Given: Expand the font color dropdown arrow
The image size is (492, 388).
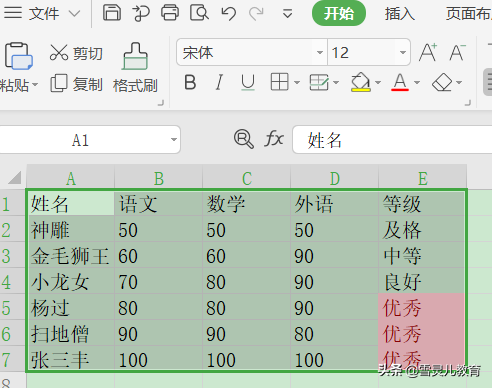Looking at the screenshot, I should coord(417,82).
